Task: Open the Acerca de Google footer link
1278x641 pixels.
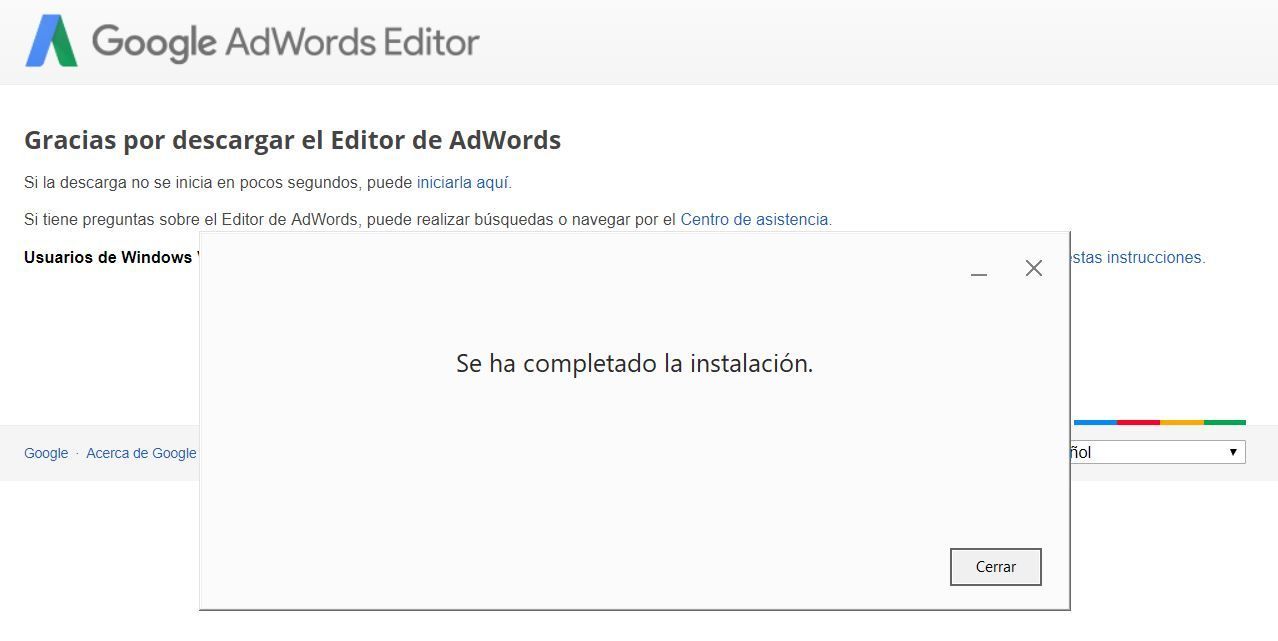Action: [x=141, y=453]
